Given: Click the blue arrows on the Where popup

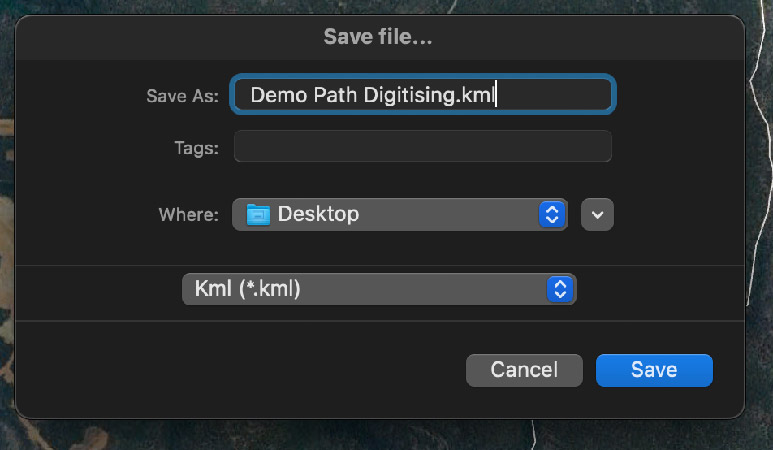Looking at the screenshot, I should coord(552,214).
